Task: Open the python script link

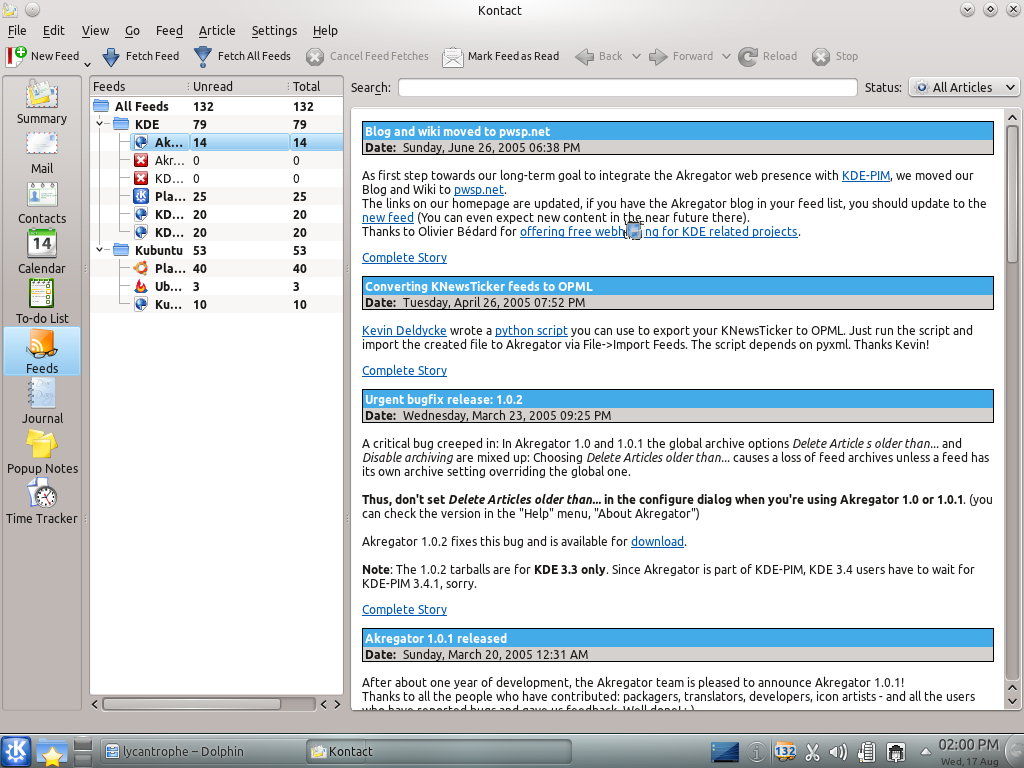Action: 531,330
